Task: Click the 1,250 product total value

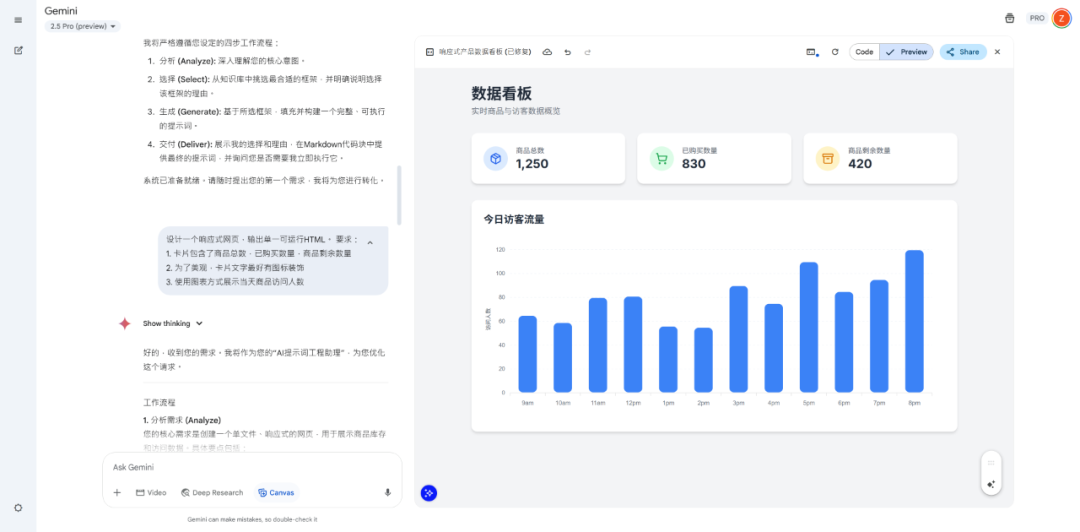Action: [x=532, y=164]
